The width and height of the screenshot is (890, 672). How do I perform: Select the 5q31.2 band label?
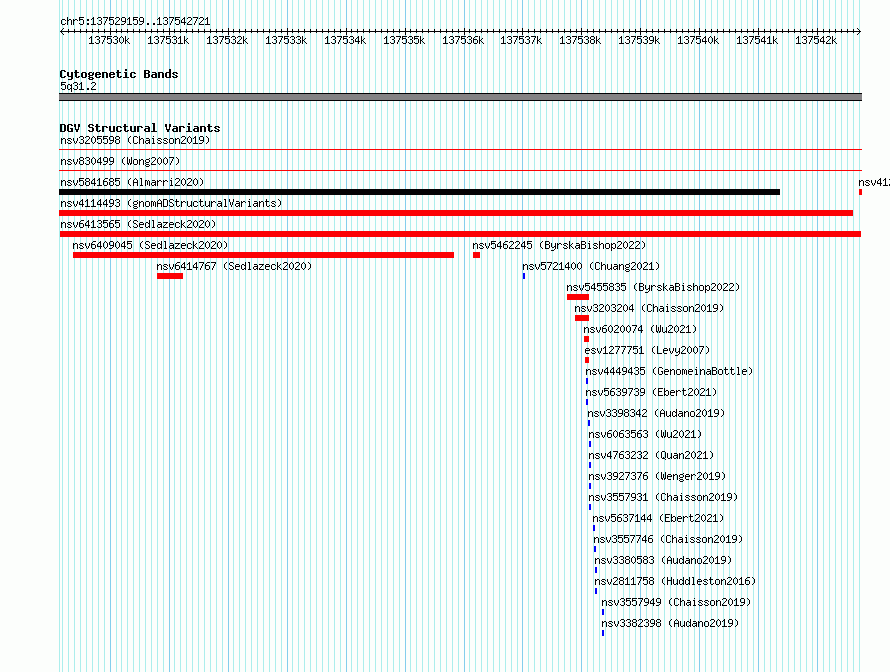(78, 86)
